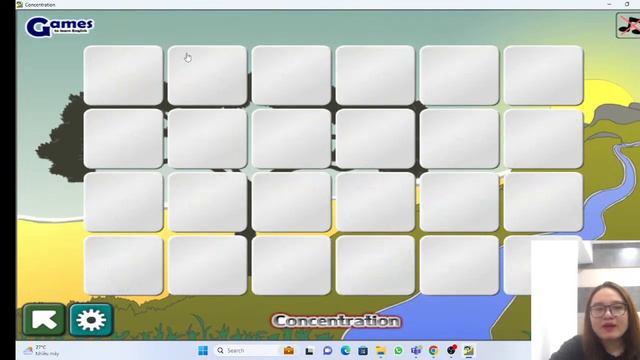The width and height of the screenshot is (640, 360).
Task: Go back with the white arrow button
Action: [44, 320]
